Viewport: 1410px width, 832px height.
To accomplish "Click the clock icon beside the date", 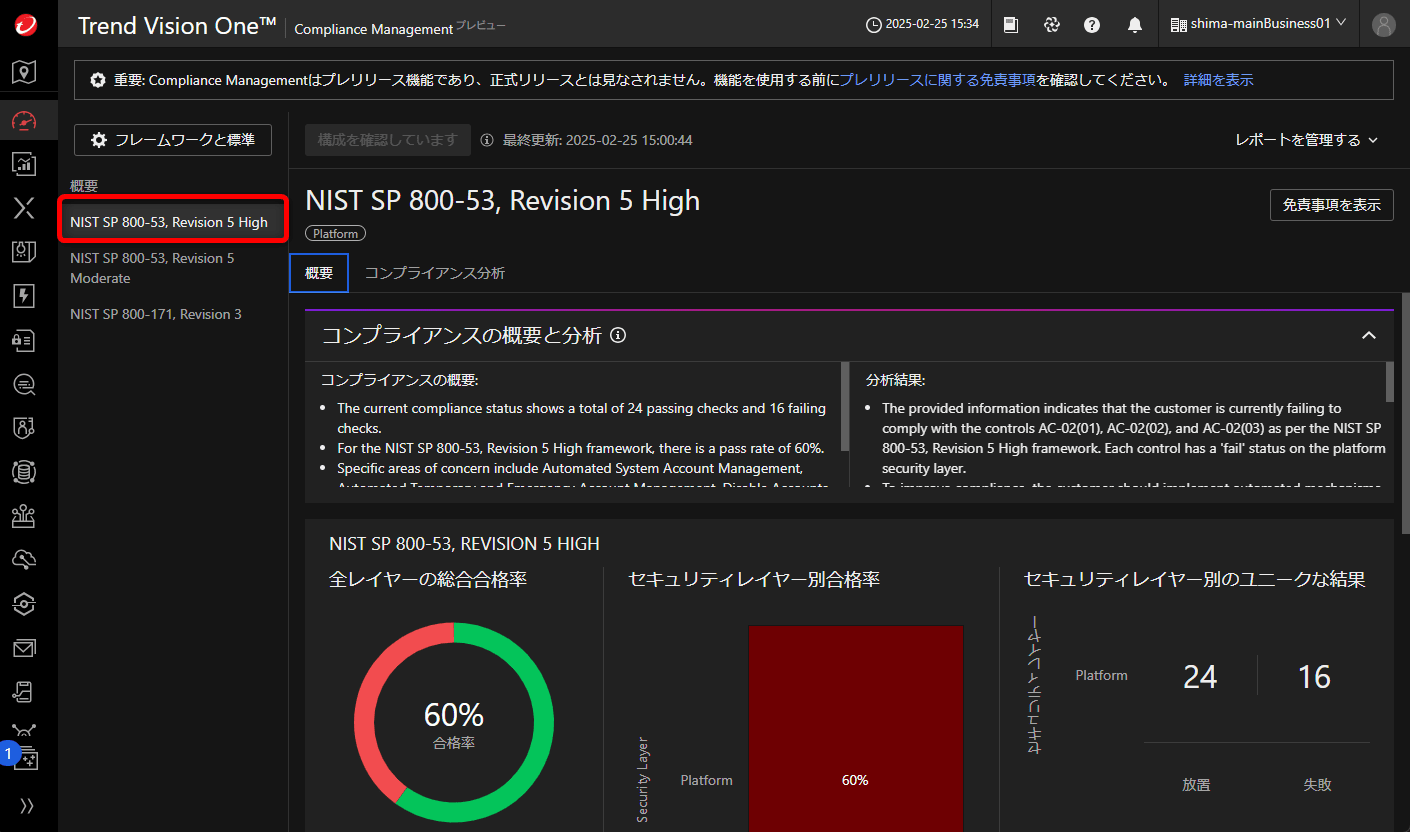I will [873, 24].
